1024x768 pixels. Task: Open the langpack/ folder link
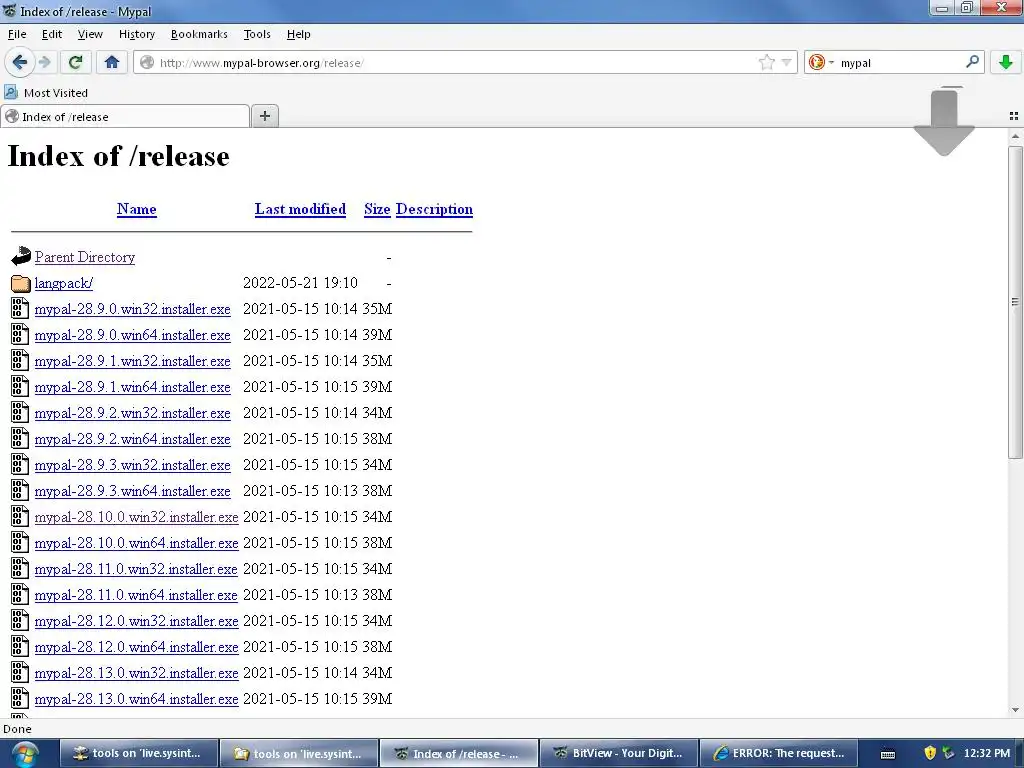[63, 283]
